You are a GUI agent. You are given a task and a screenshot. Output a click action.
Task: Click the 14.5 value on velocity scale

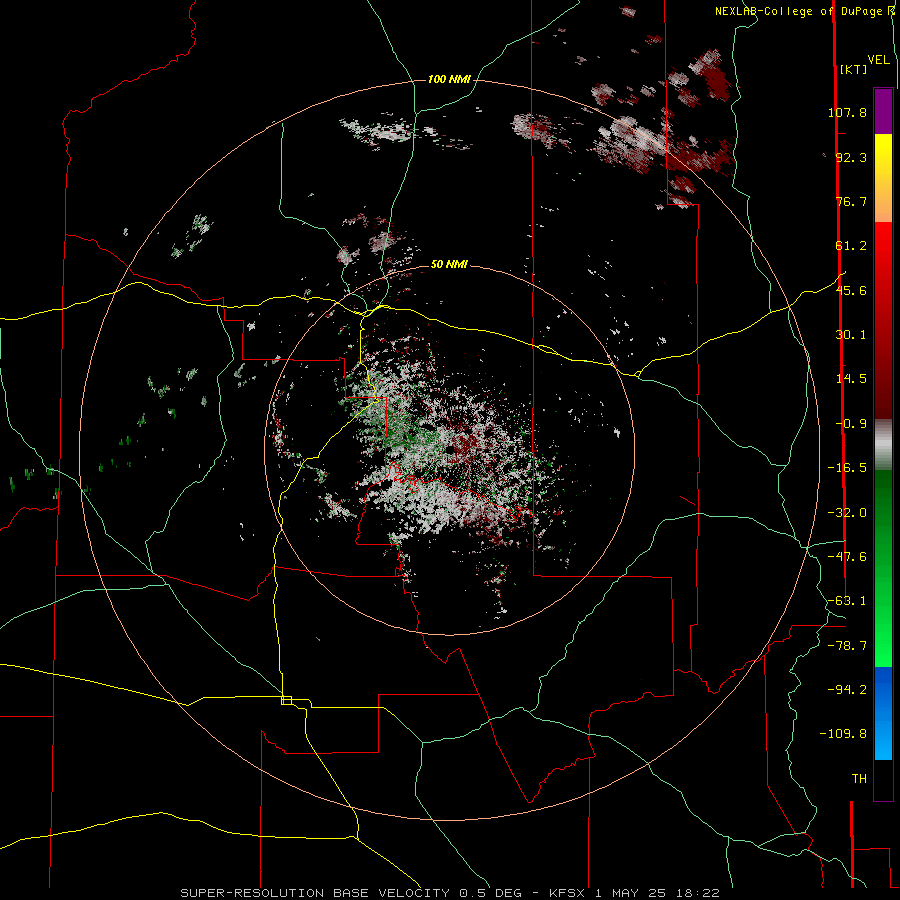pyautogui.click(x=851, y=379)
